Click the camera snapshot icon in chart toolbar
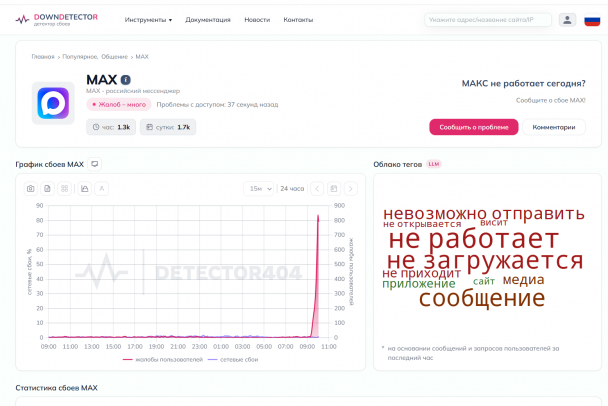The width and height of the screenshot is (608, 406). pos(30,188)
